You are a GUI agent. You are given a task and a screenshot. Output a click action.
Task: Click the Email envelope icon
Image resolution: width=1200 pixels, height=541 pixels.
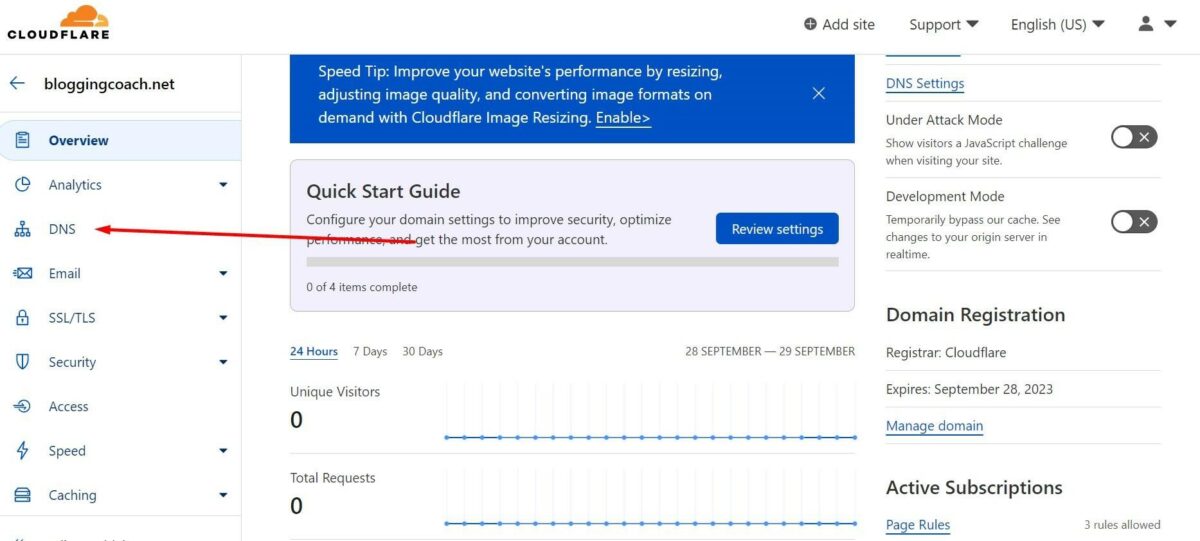[22, 273]
